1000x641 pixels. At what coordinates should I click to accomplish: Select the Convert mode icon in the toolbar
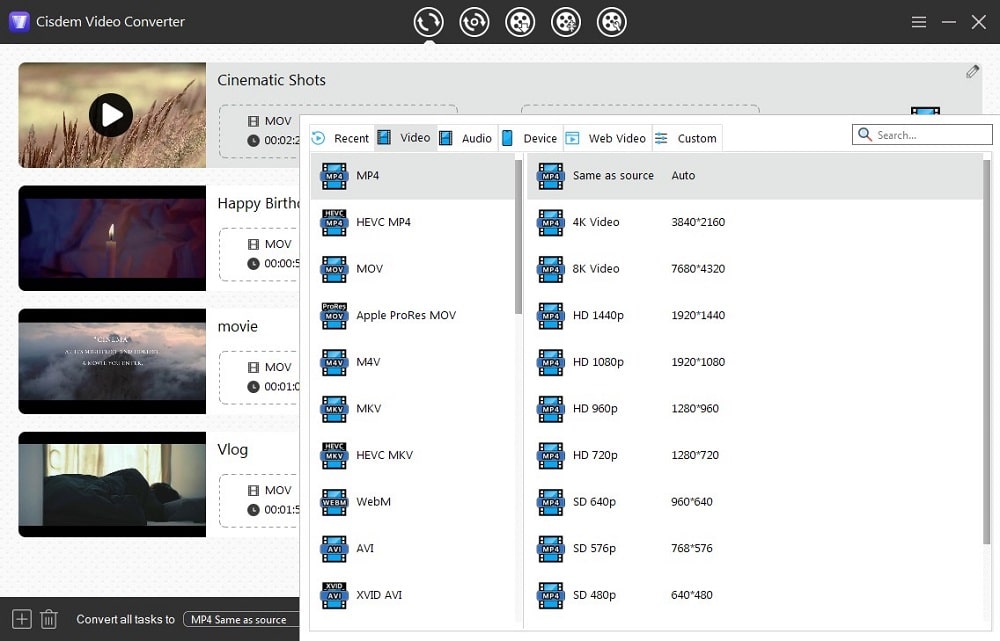pyautogui.click(x=428, y=21)
